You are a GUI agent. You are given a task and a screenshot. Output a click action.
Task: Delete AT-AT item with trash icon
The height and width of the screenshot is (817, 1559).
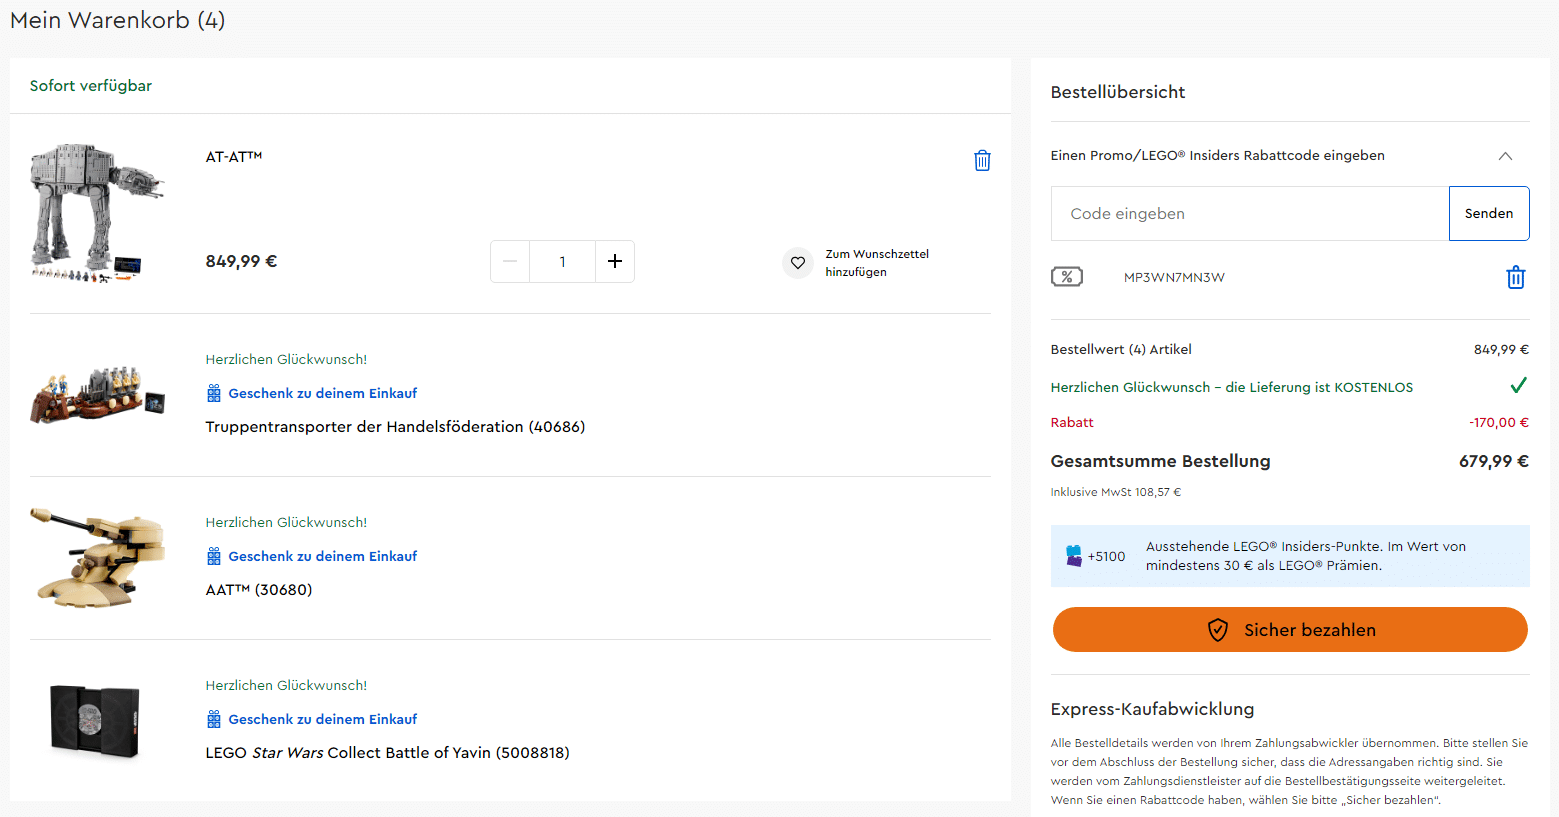point(982,160)
